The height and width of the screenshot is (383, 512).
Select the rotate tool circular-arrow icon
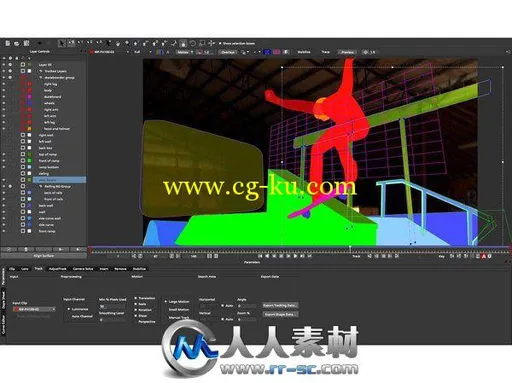[x=192, y=43]
